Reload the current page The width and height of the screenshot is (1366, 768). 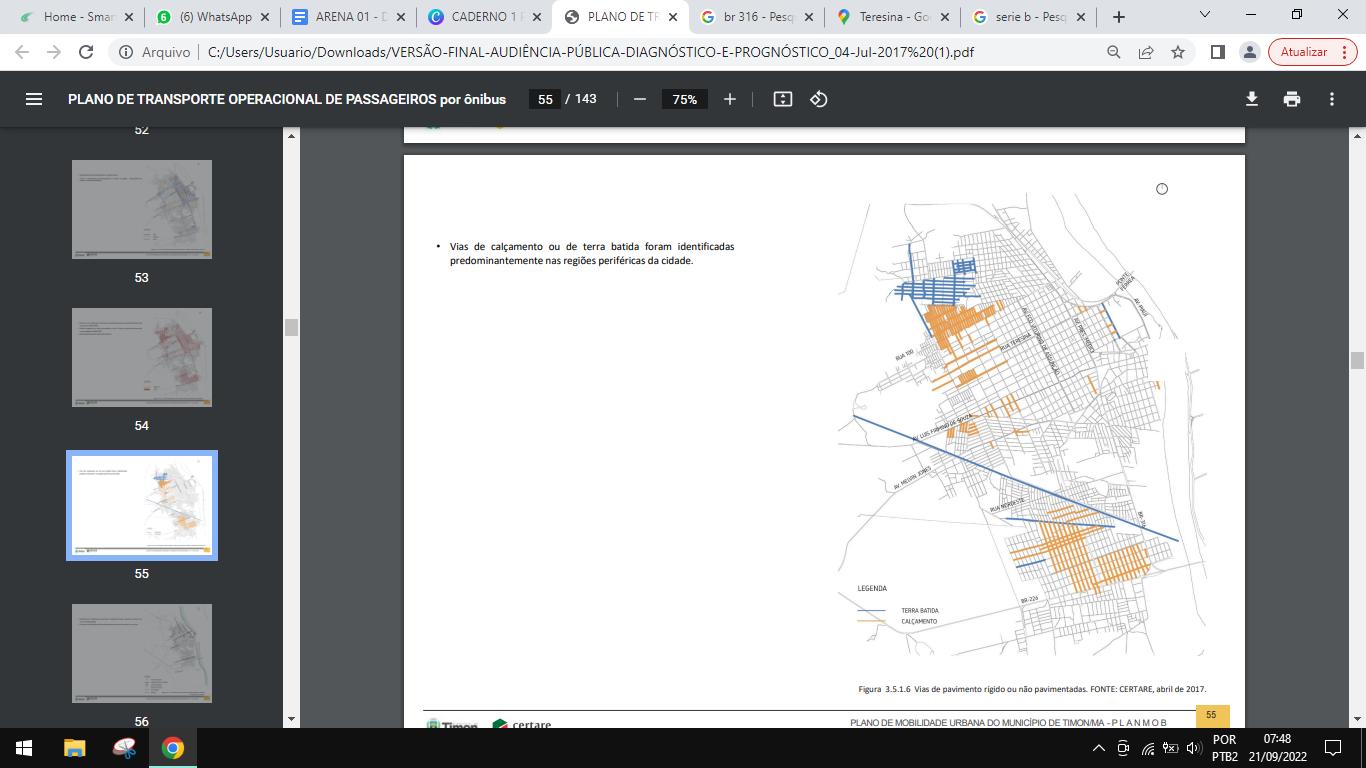(x=86, y=52)
